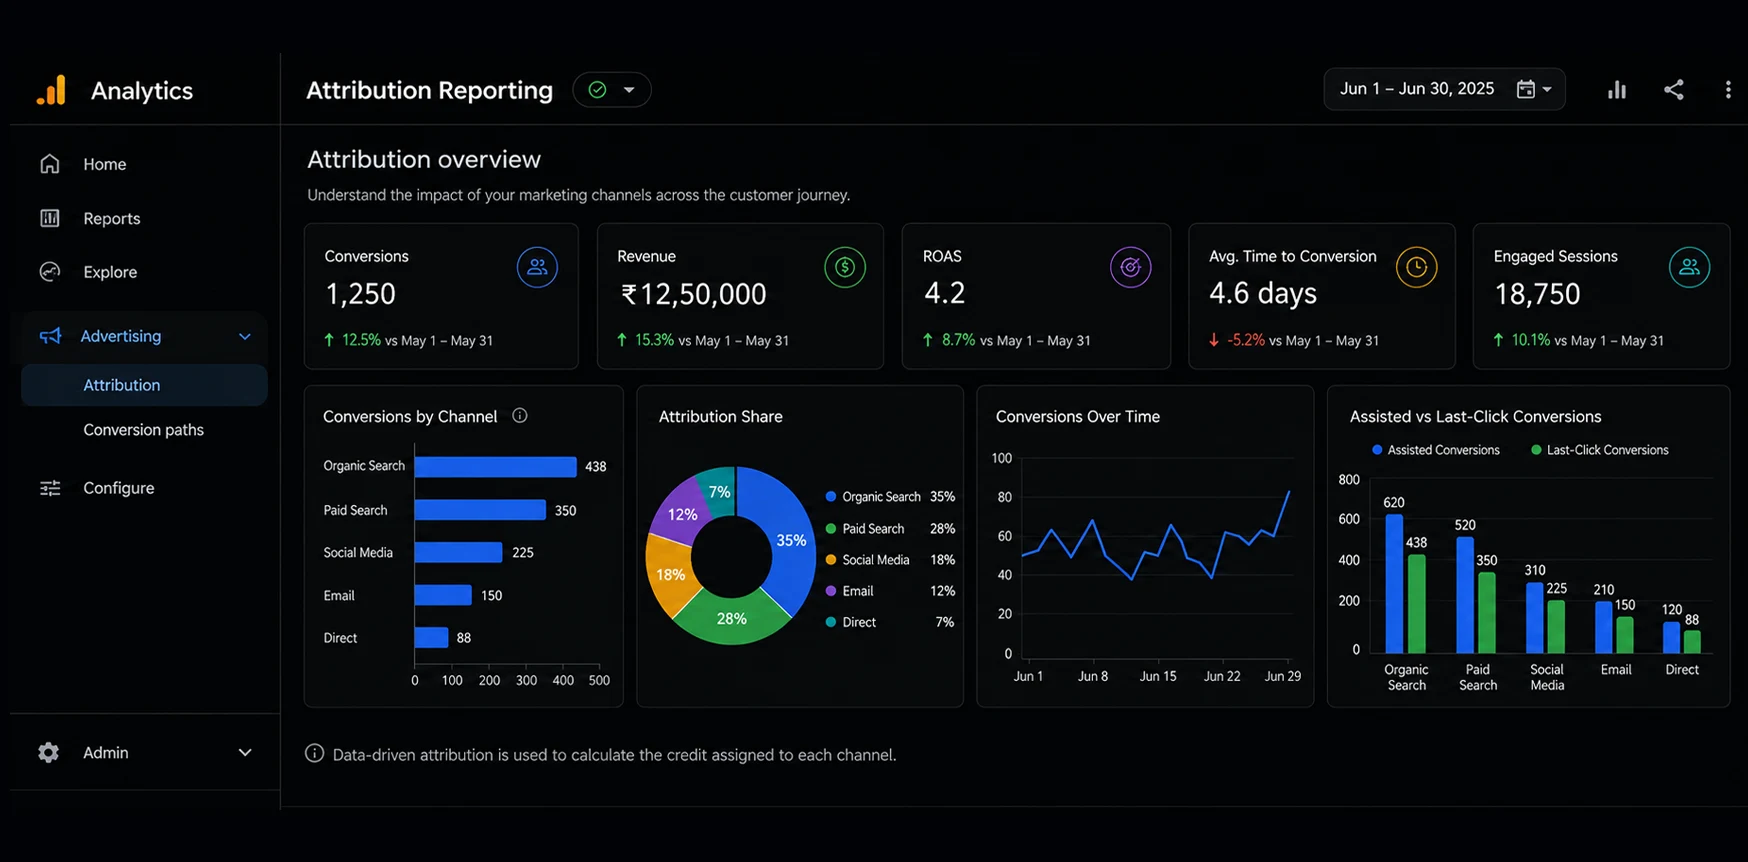This screenshot has height=862, width=1748.
Task: Open the bar chart insights icon
Action: click(1617, 90)
